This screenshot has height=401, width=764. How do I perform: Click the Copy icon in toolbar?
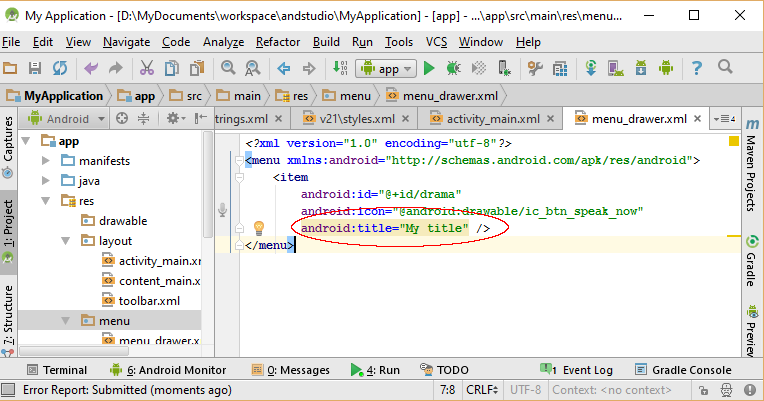point(172,68)
